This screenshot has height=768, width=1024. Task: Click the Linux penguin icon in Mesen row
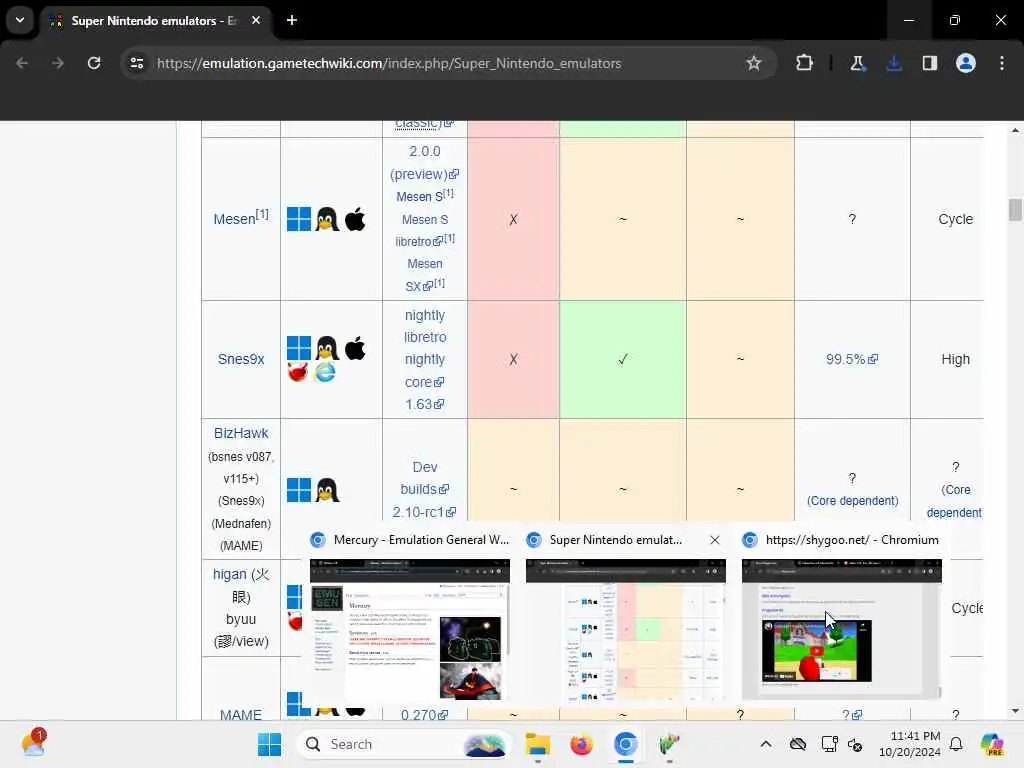[x=327, y=219]
